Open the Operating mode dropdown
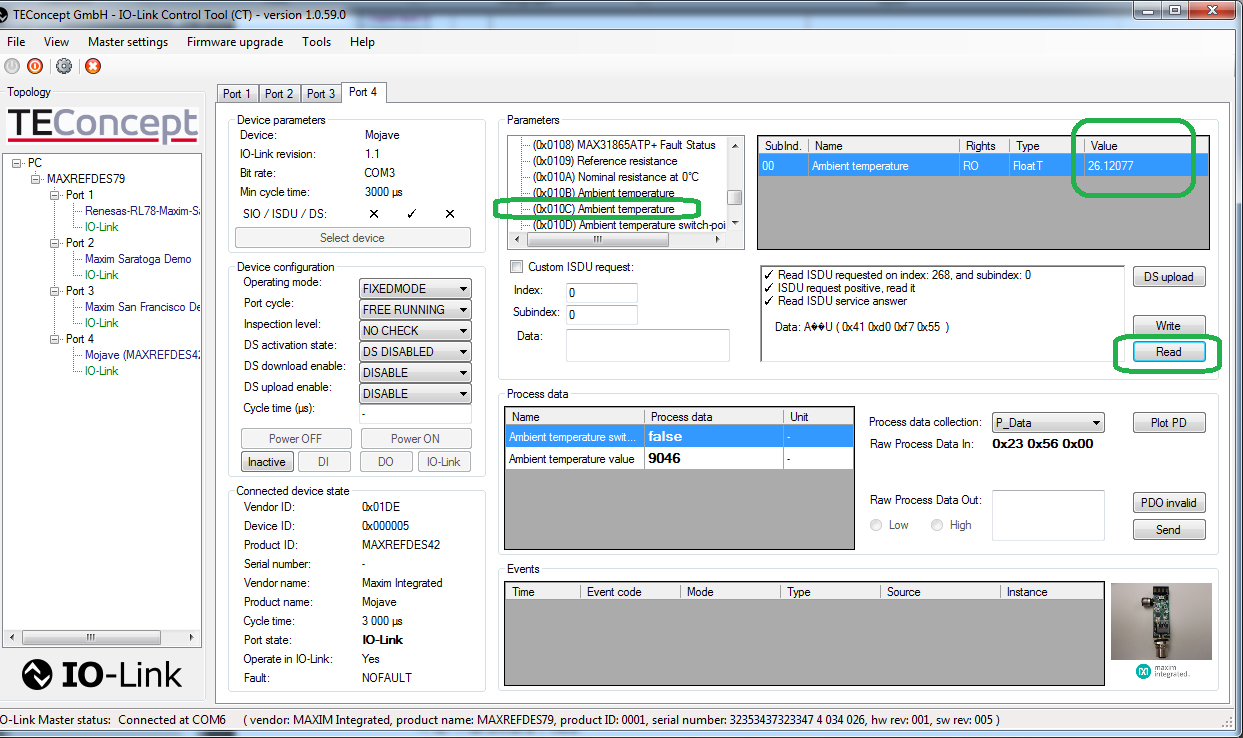Screen dimensions: 1243x738 pyautogui.click(x=415, y=288)
